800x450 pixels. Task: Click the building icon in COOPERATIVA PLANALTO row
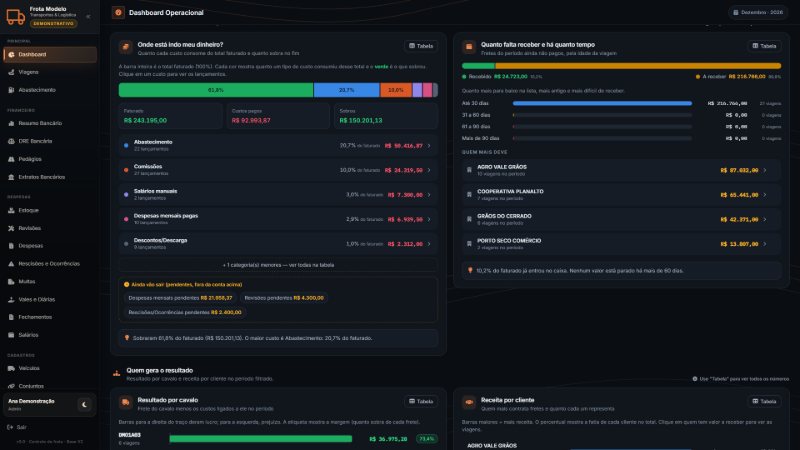(469, 195)
